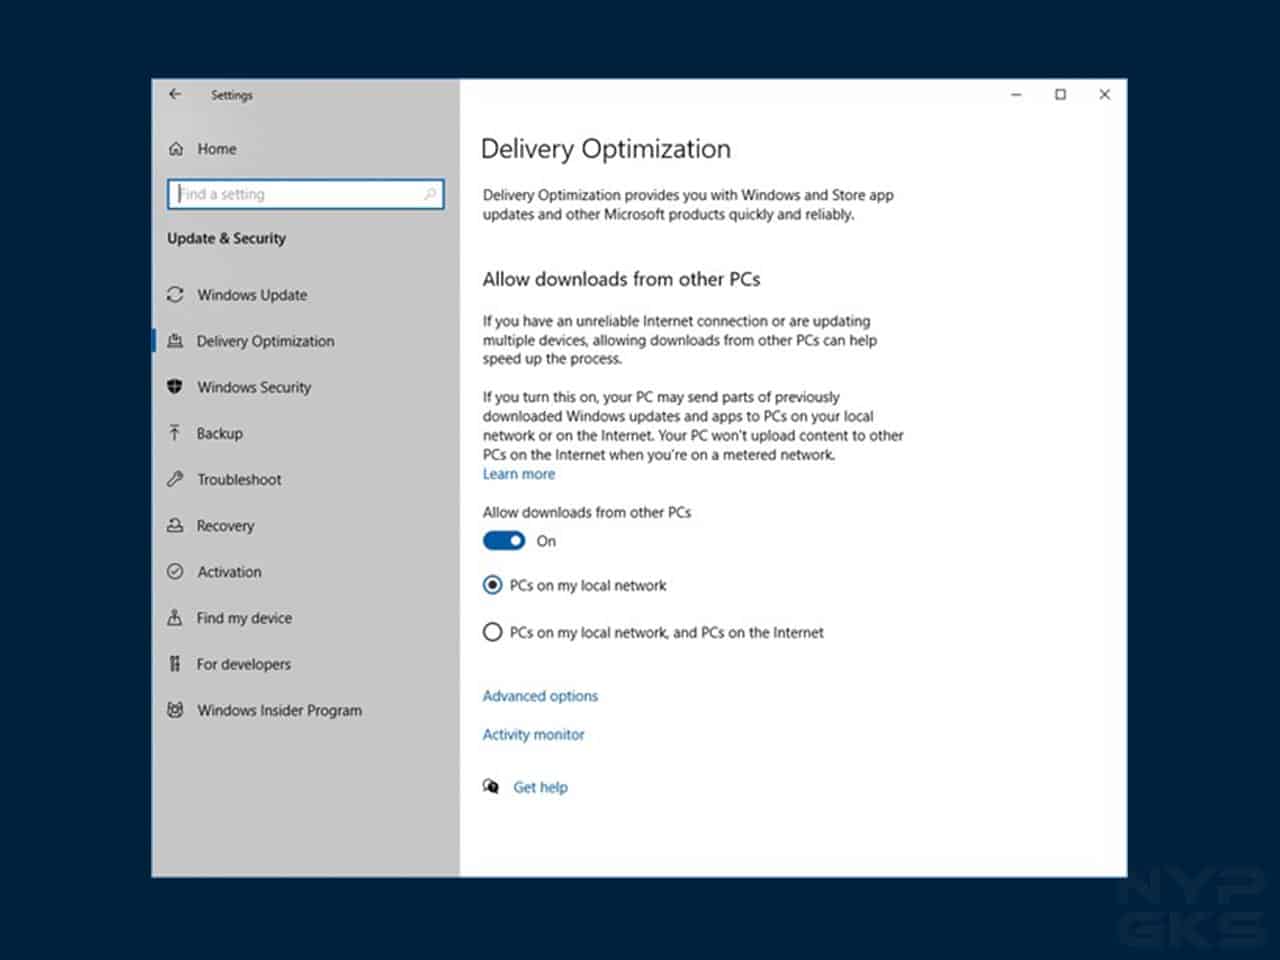Minimize the Settings window
Screen dimensions: 1280x960
(1016, 94)
